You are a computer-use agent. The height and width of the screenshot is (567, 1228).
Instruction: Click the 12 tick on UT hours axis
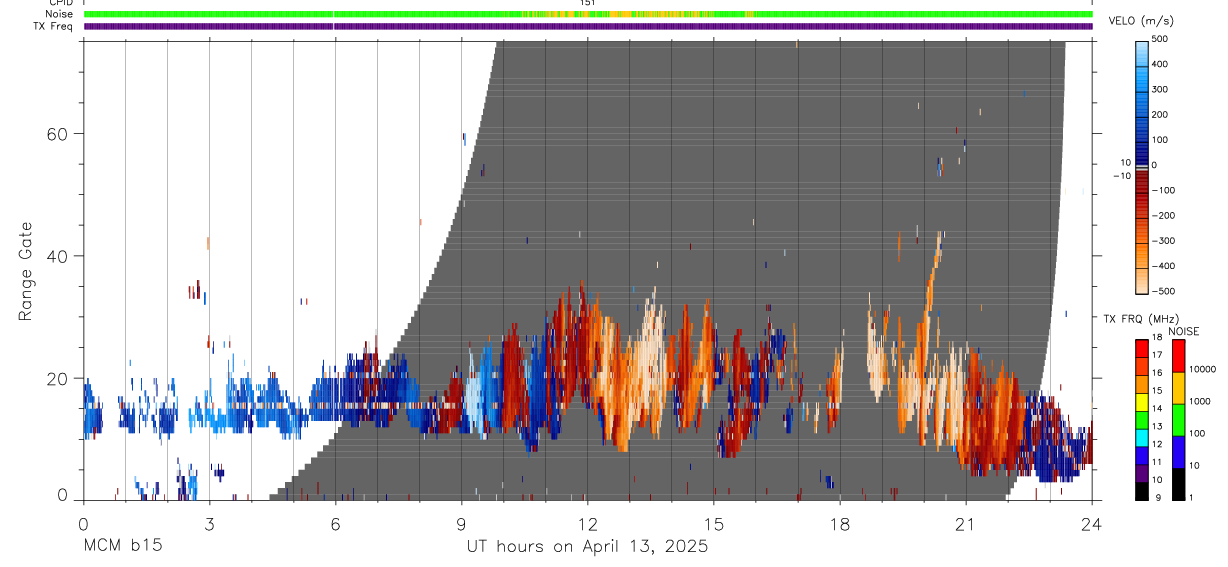click(588, 523)
